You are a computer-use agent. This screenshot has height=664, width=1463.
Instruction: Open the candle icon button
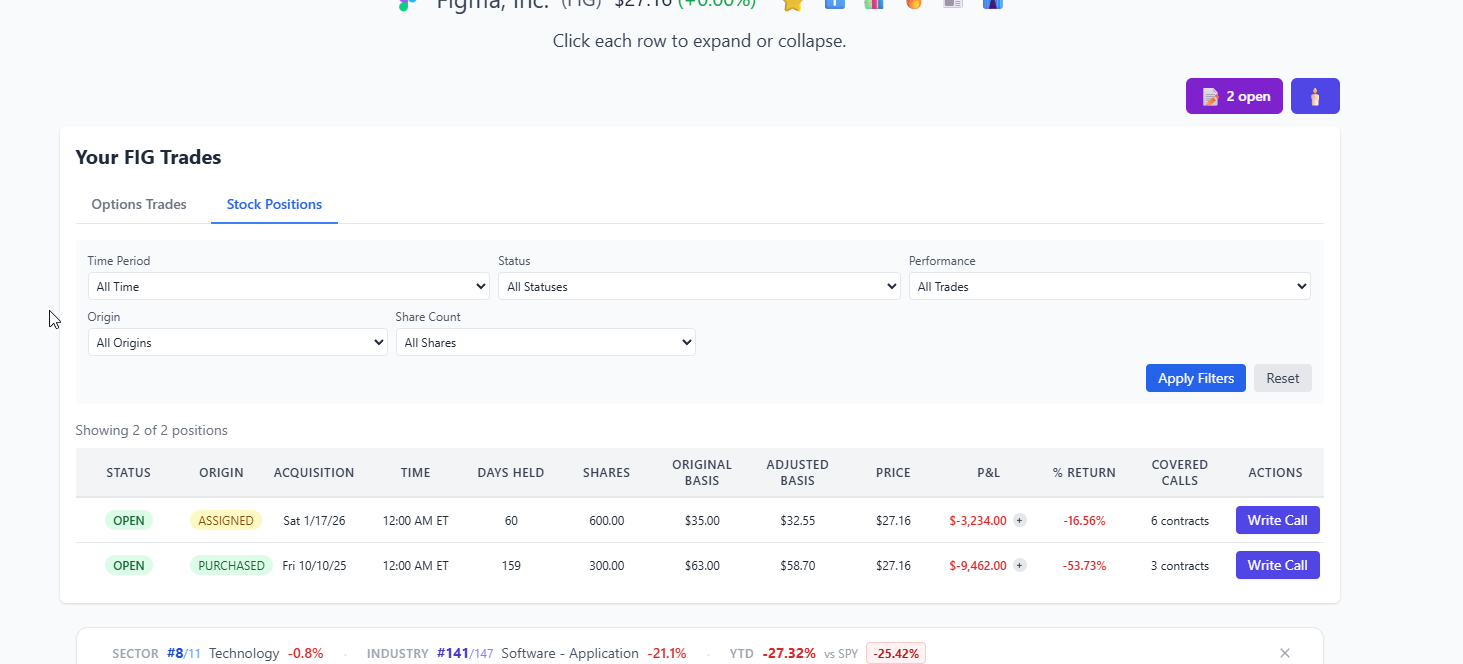pos(1315,96)
